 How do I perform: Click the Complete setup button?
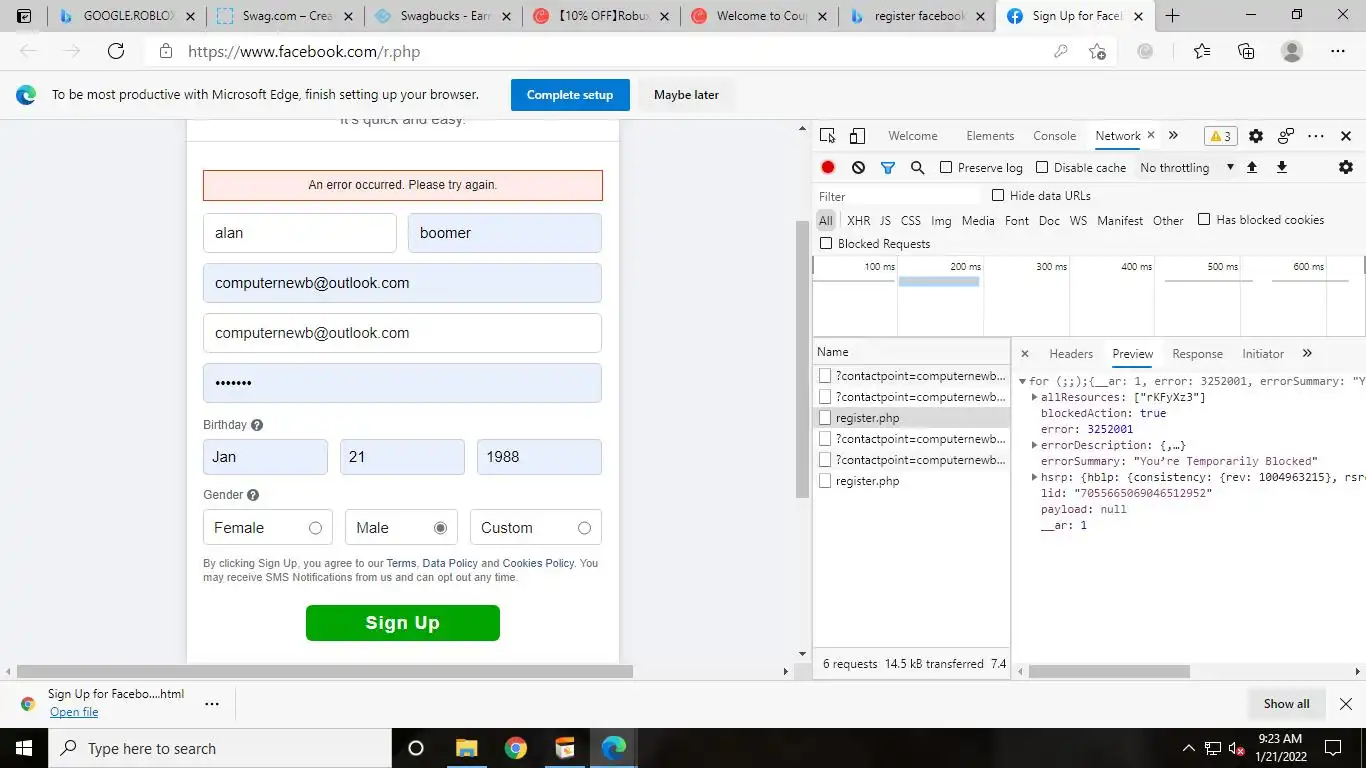point(570,95)
